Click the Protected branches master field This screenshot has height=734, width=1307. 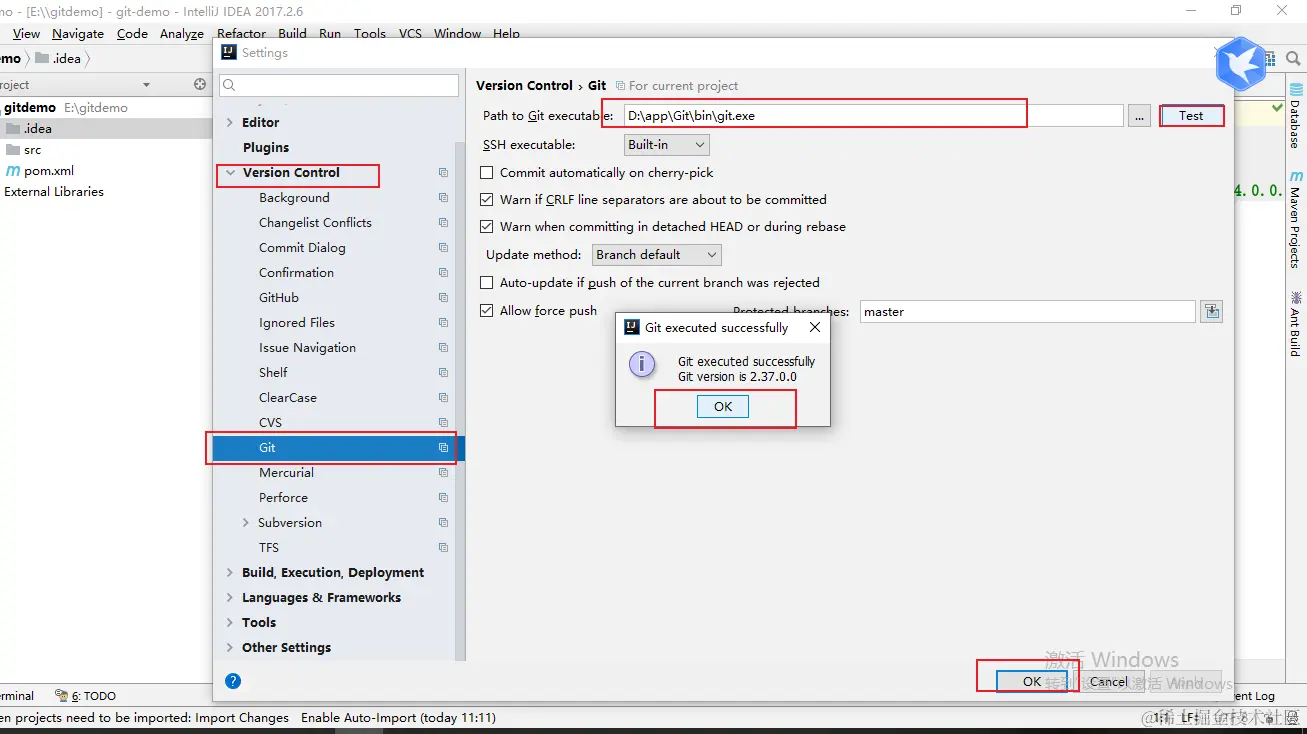pyautogui.click(x=1028, y=312)
